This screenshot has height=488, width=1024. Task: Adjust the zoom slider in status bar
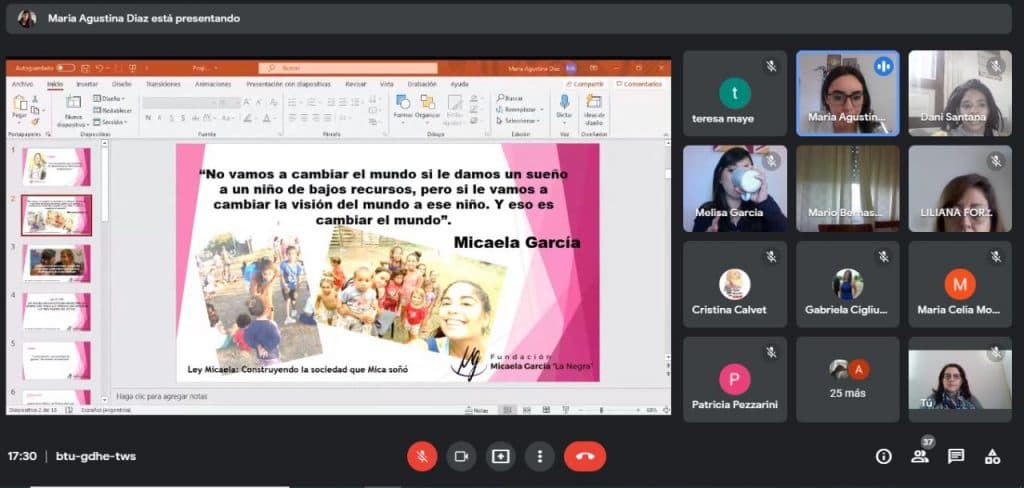(x=601, y=410)
